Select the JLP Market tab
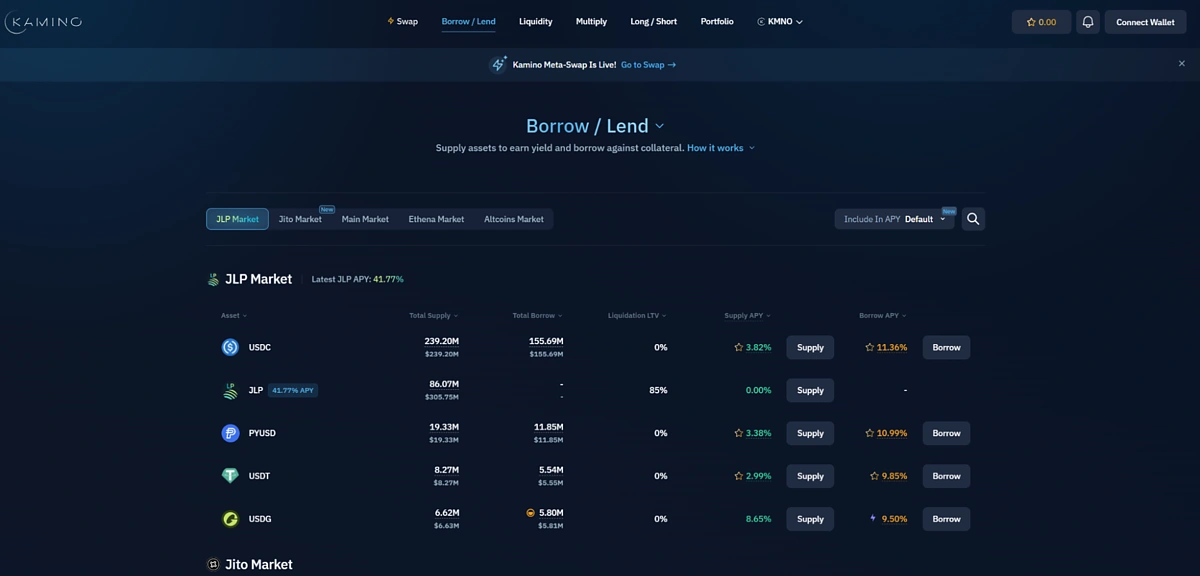 click(x=237, y=219)
